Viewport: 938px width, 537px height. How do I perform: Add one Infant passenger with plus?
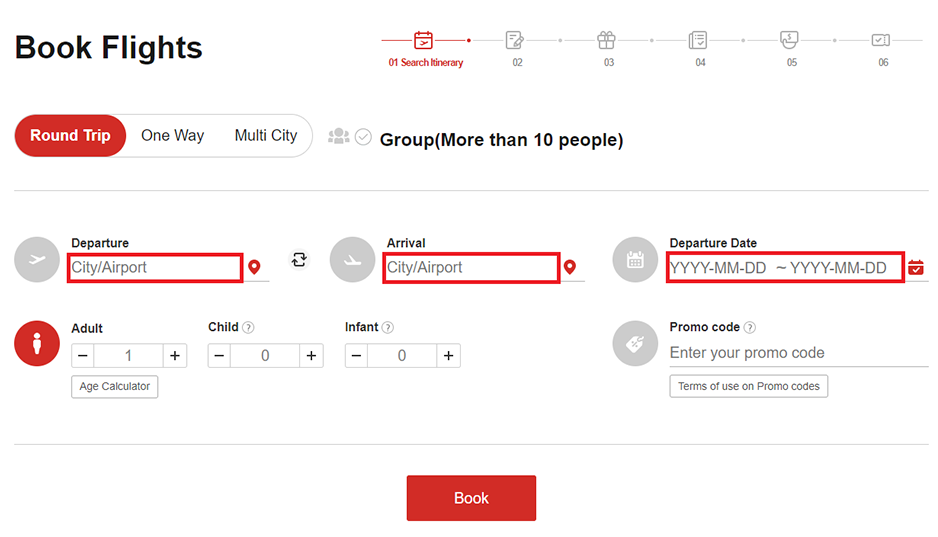pyautogui.click(x=449, y=356)
